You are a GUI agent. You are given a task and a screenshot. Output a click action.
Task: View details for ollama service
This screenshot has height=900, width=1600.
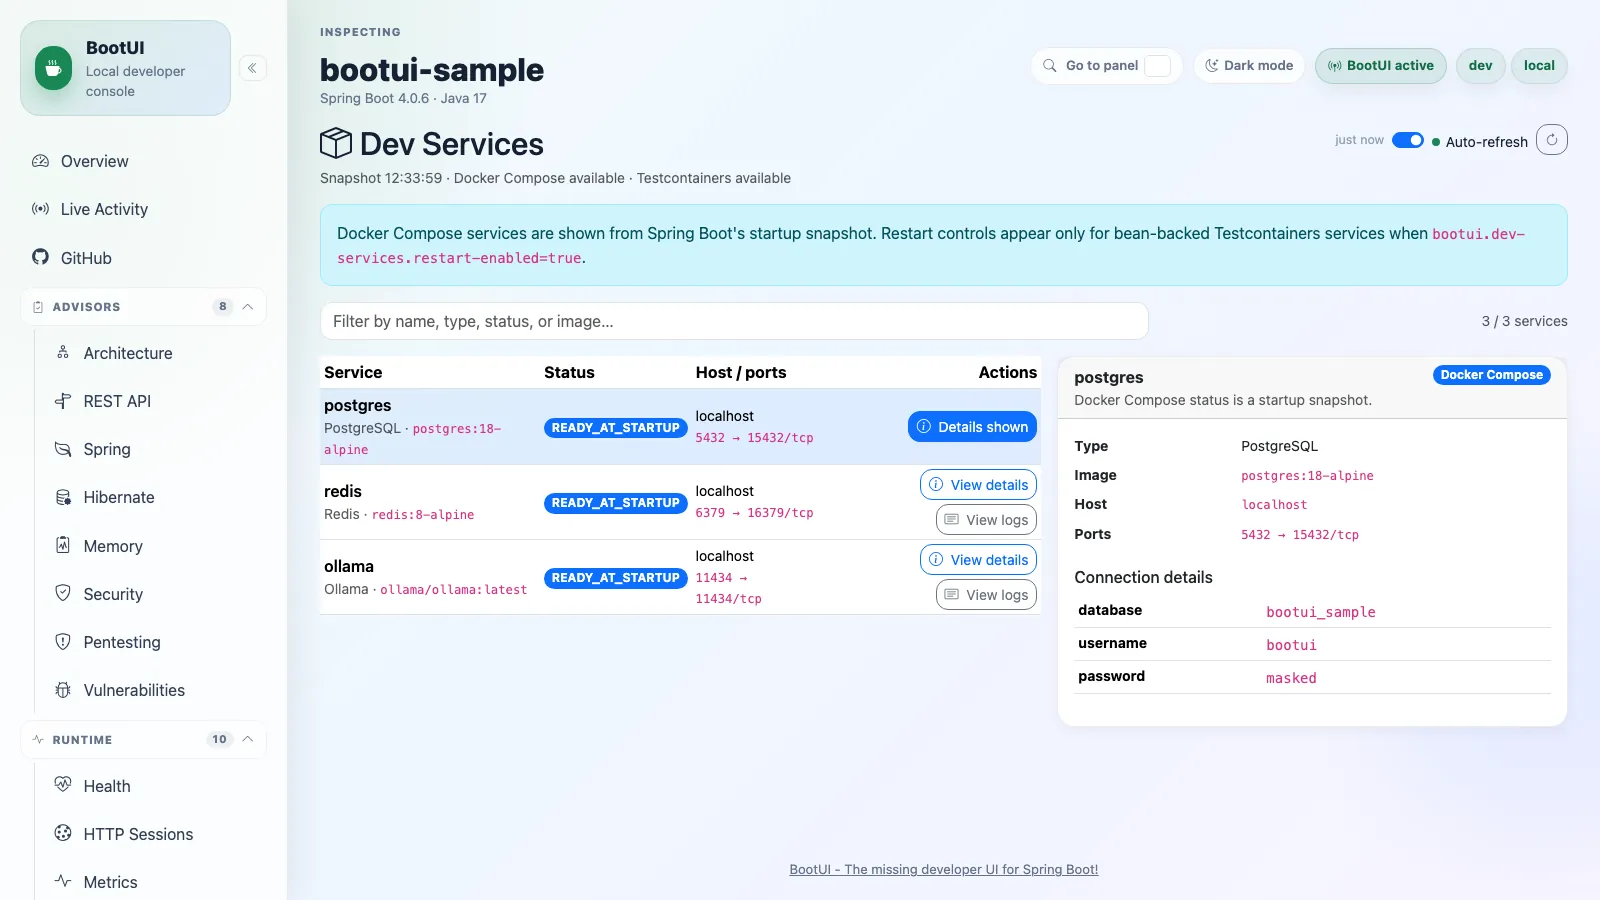[x=978, y=559]
